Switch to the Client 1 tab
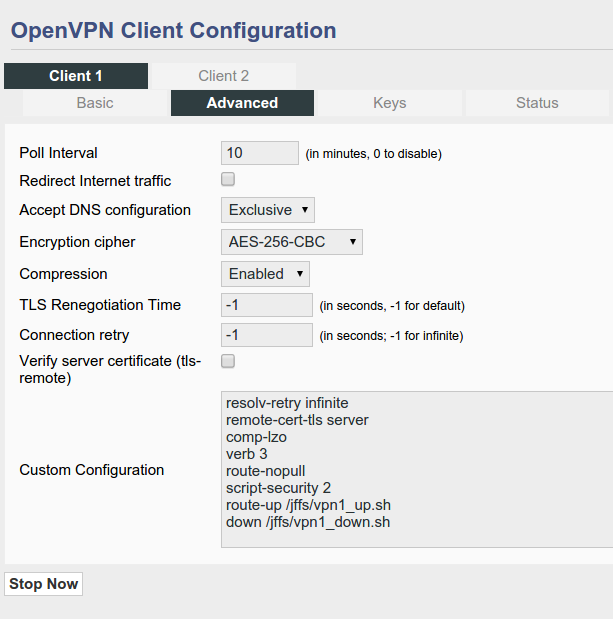This screenshot has height=619, width=613. click(x=76, y=76)
